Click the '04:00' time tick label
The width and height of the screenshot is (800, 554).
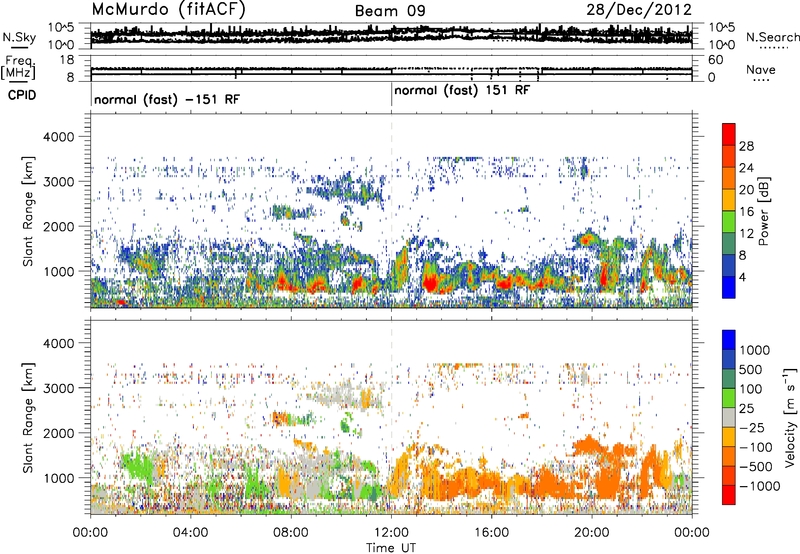(191, 533)
